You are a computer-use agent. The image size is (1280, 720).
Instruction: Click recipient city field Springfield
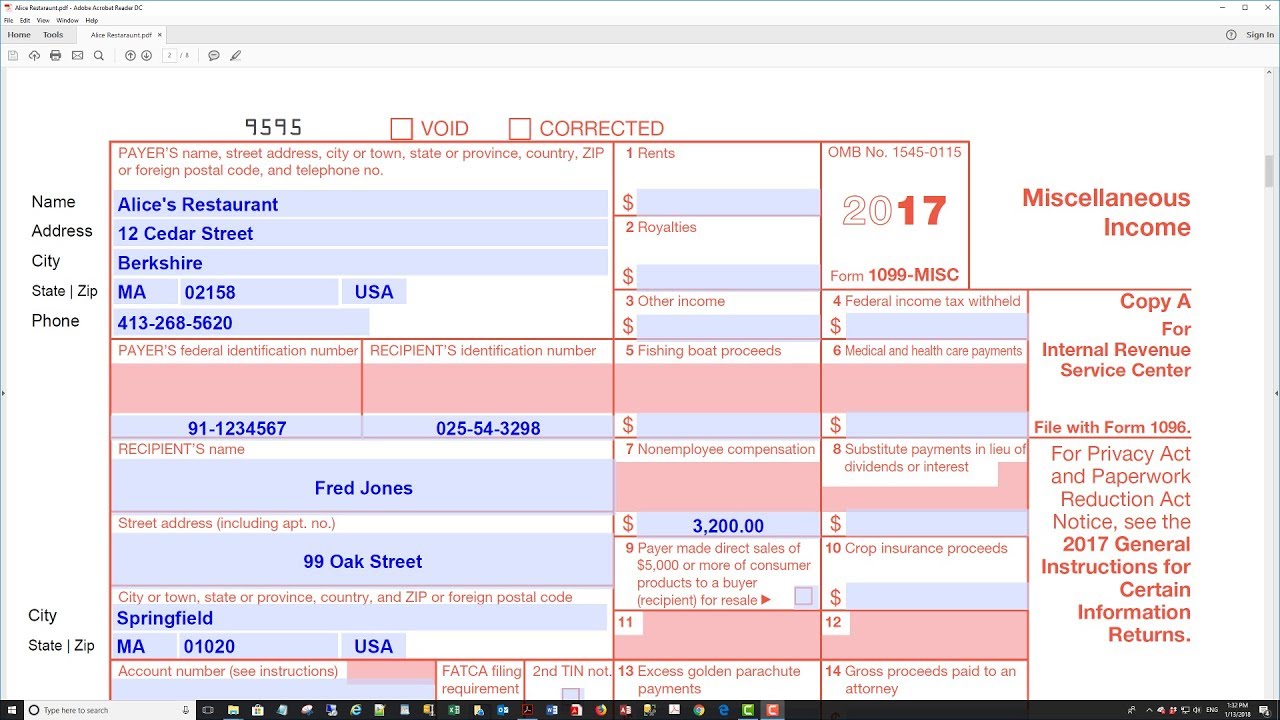[x=360, y=618]
